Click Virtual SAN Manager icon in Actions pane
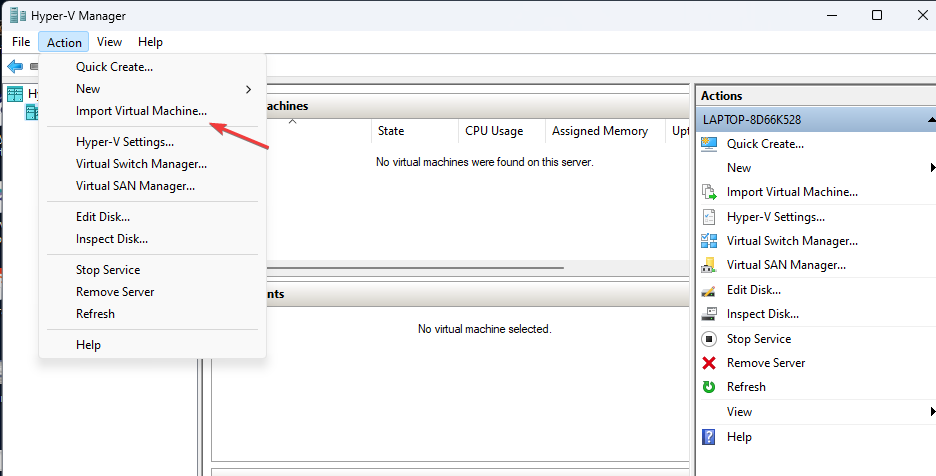936x476 pixels. click(709, 265)
